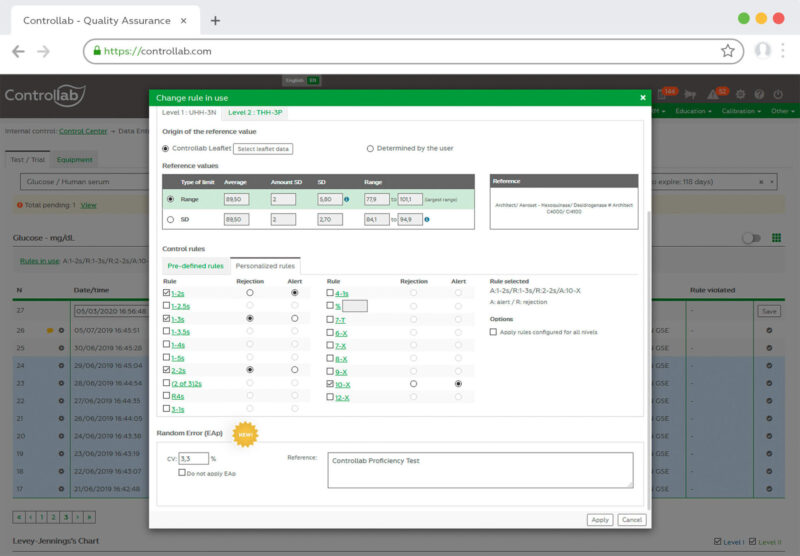Uncheck the 2-2s rule checkbox
The image size is (800, 556).
coord(166,370)
